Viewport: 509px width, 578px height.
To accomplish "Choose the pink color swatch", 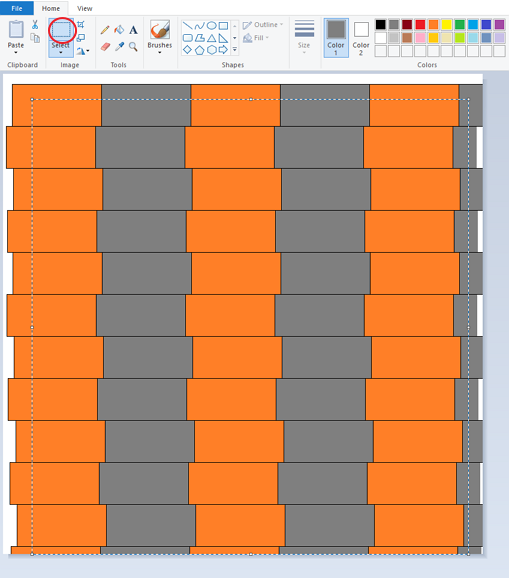I will (420, 38).
